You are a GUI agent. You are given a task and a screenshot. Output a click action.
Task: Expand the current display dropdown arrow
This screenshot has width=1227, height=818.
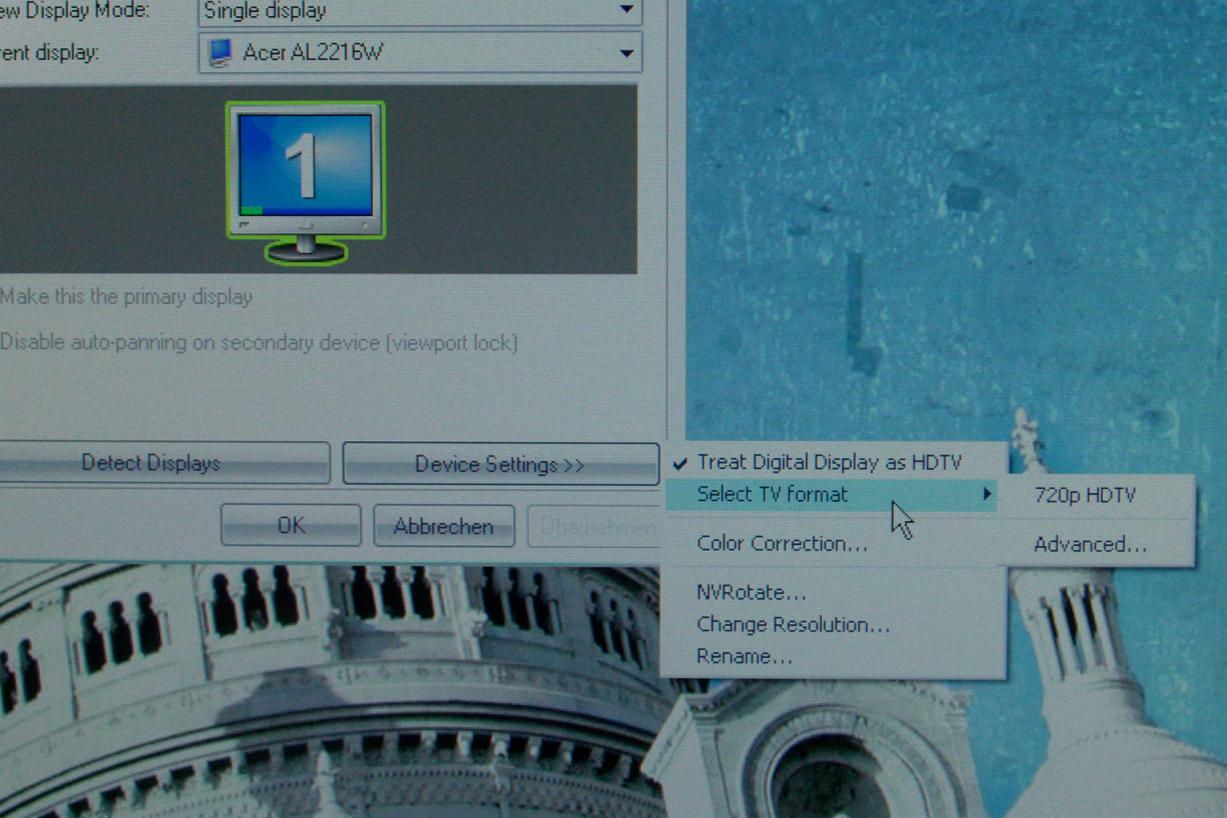[x=626, y=53]
